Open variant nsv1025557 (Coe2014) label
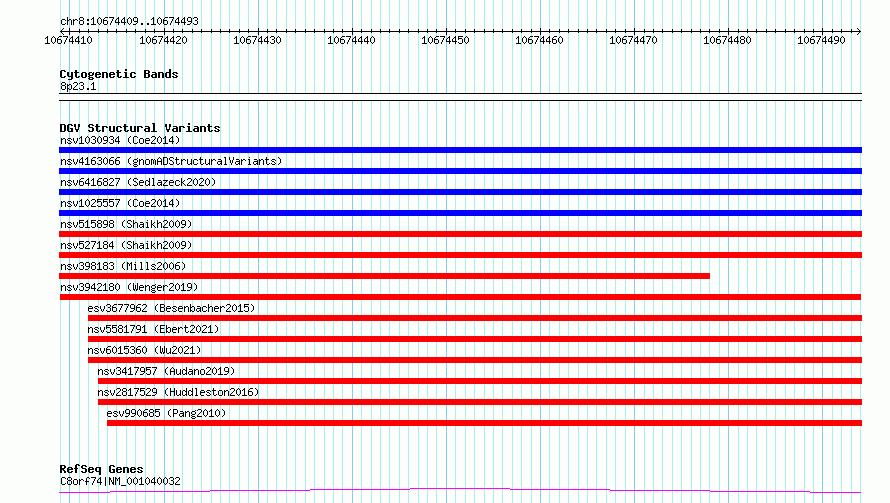Screen dimensions: 890x503 (x=120, y=203)
